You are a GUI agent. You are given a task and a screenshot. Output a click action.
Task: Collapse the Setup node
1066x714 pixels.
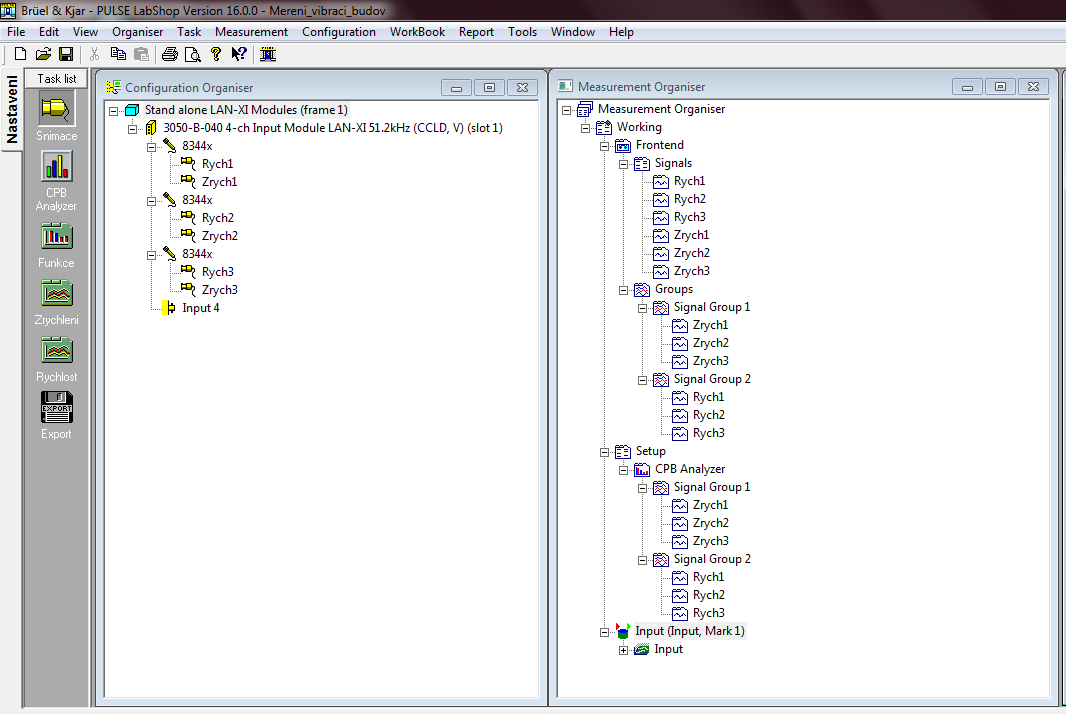tap(604, 452)
